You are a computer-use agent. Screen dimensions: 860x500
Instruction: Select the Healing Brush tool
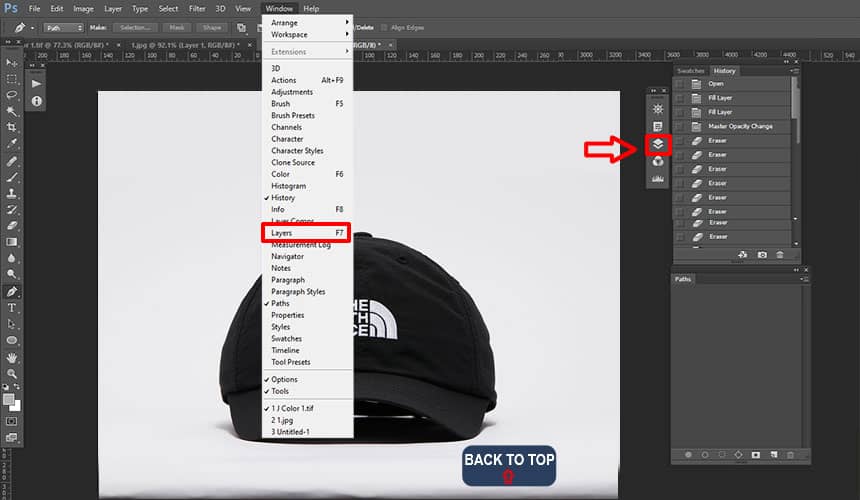click(12, 161)
